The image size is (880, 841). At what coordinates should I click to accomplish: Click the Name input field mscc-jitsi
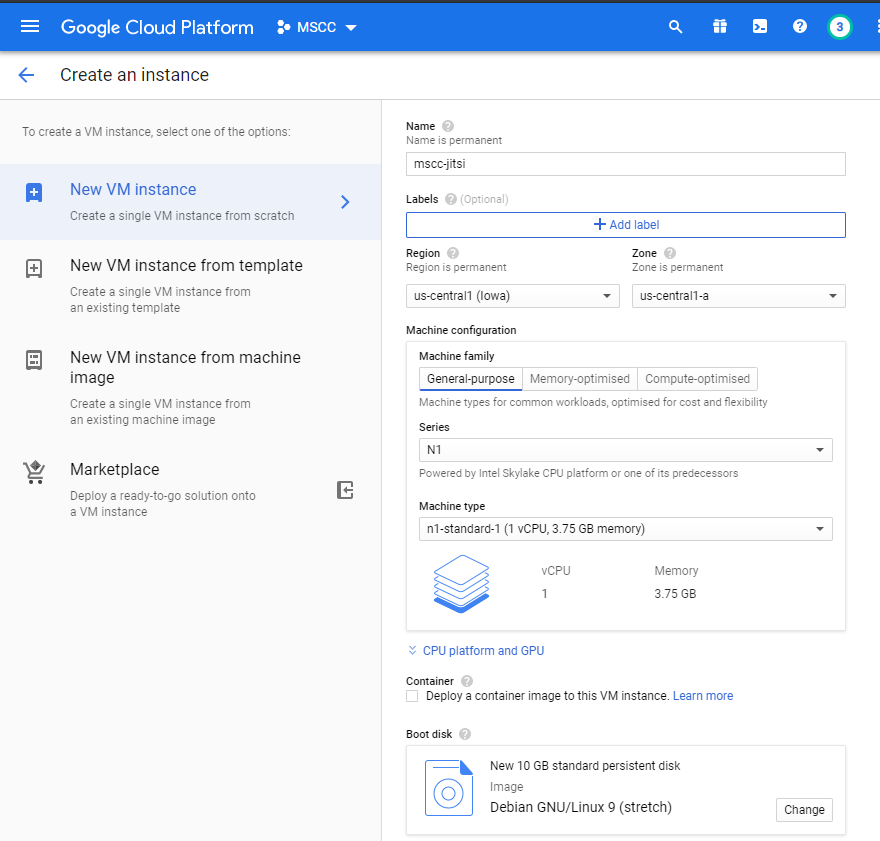pyautogui.click(x=625, y=164)
